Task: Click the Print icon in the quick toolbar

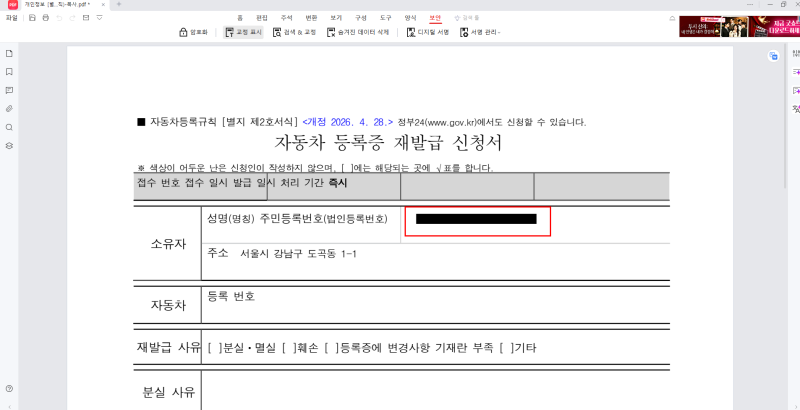Action: click(45, 18)
